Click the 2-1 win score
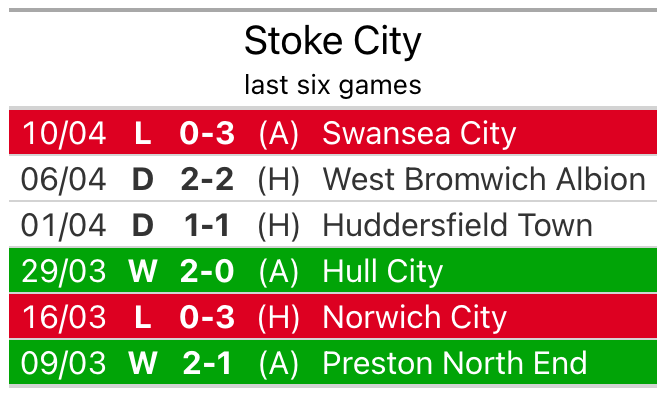666x396 pixels. (x=207, y=363)
